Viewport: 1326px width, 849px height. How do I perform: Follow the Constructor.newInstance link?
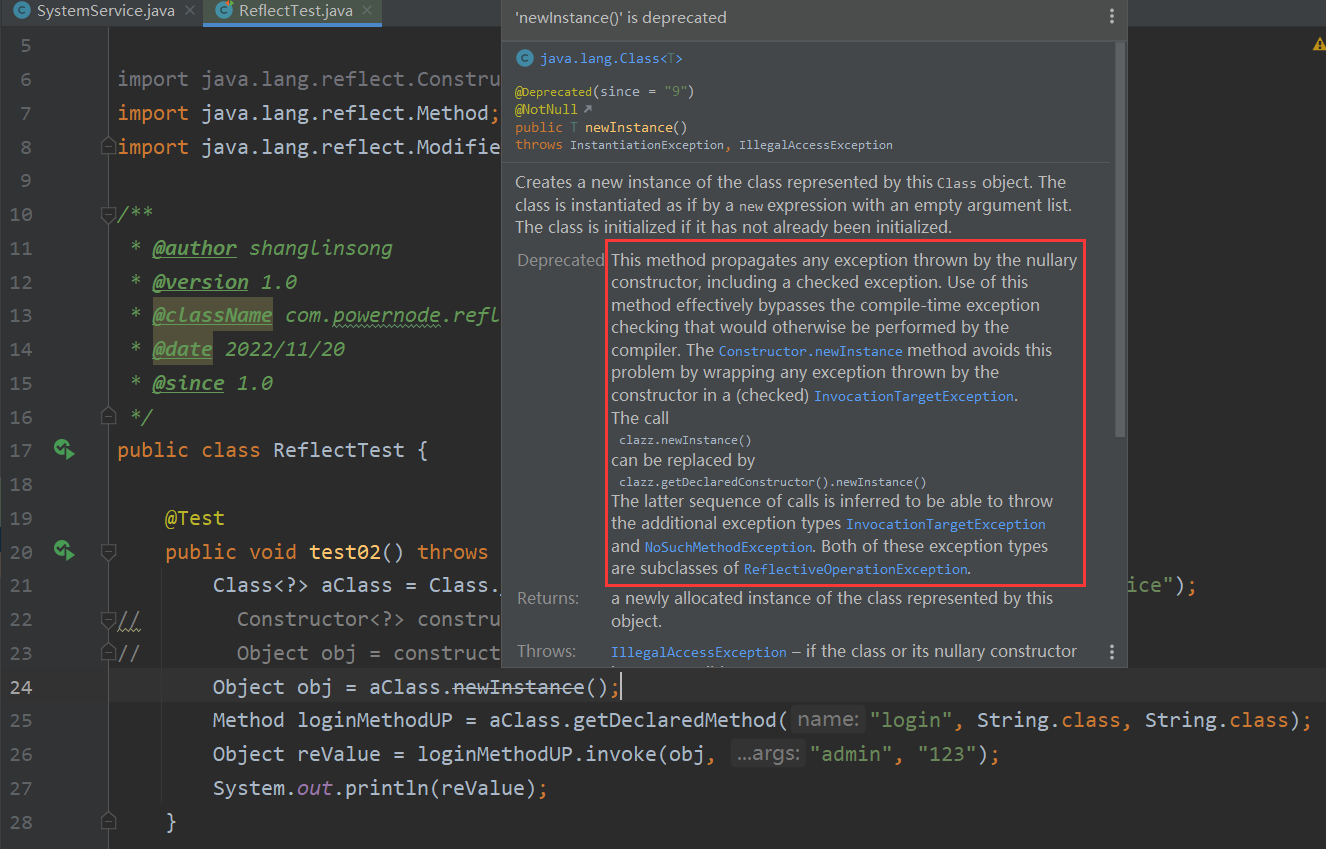point(810,351)
